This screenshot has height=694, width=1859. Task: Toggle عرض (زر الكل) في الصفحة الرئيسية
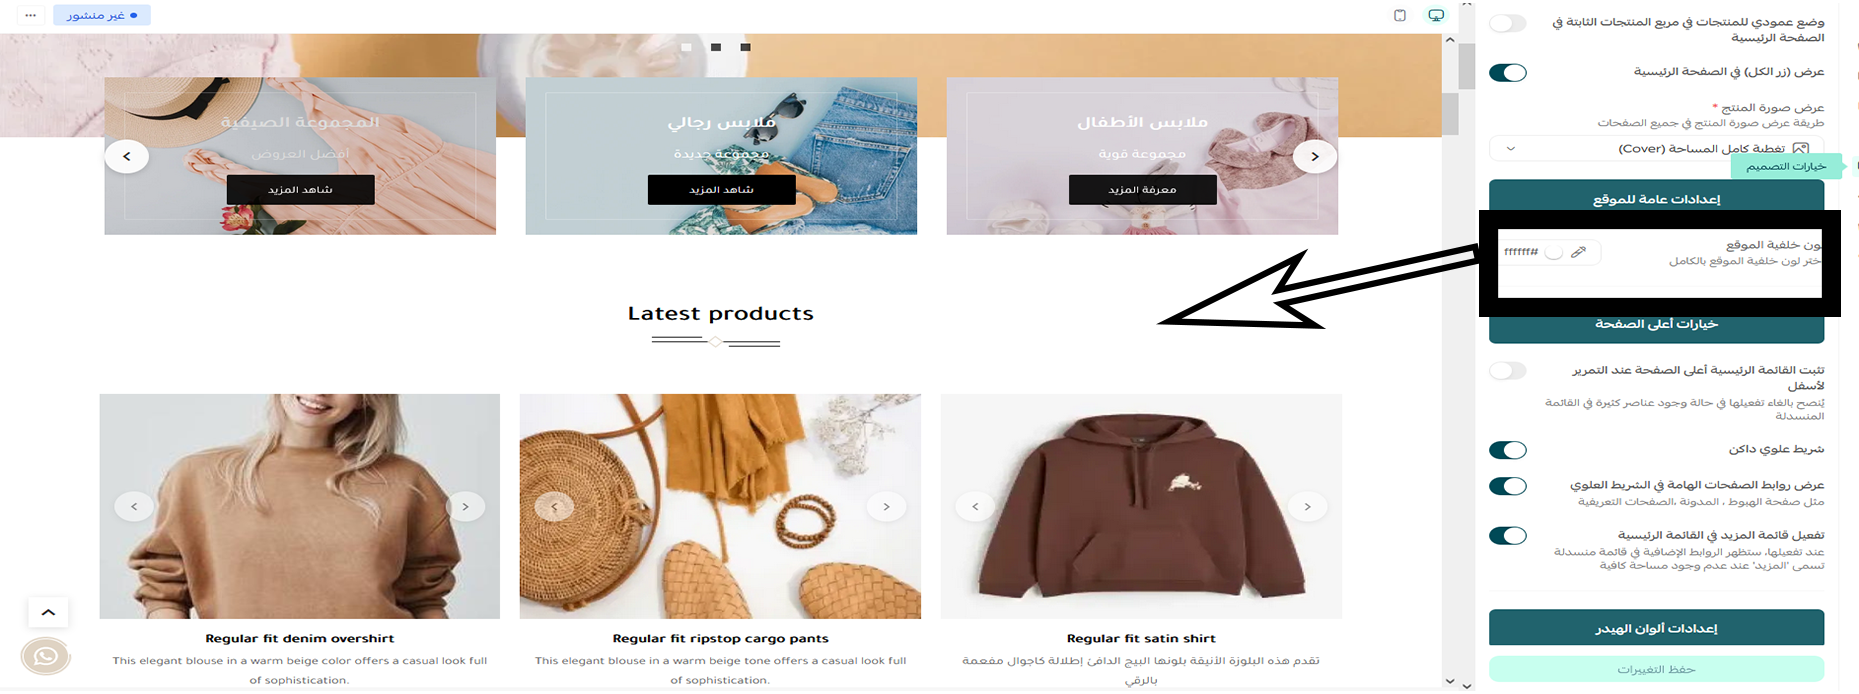(x=1508, y=73)
